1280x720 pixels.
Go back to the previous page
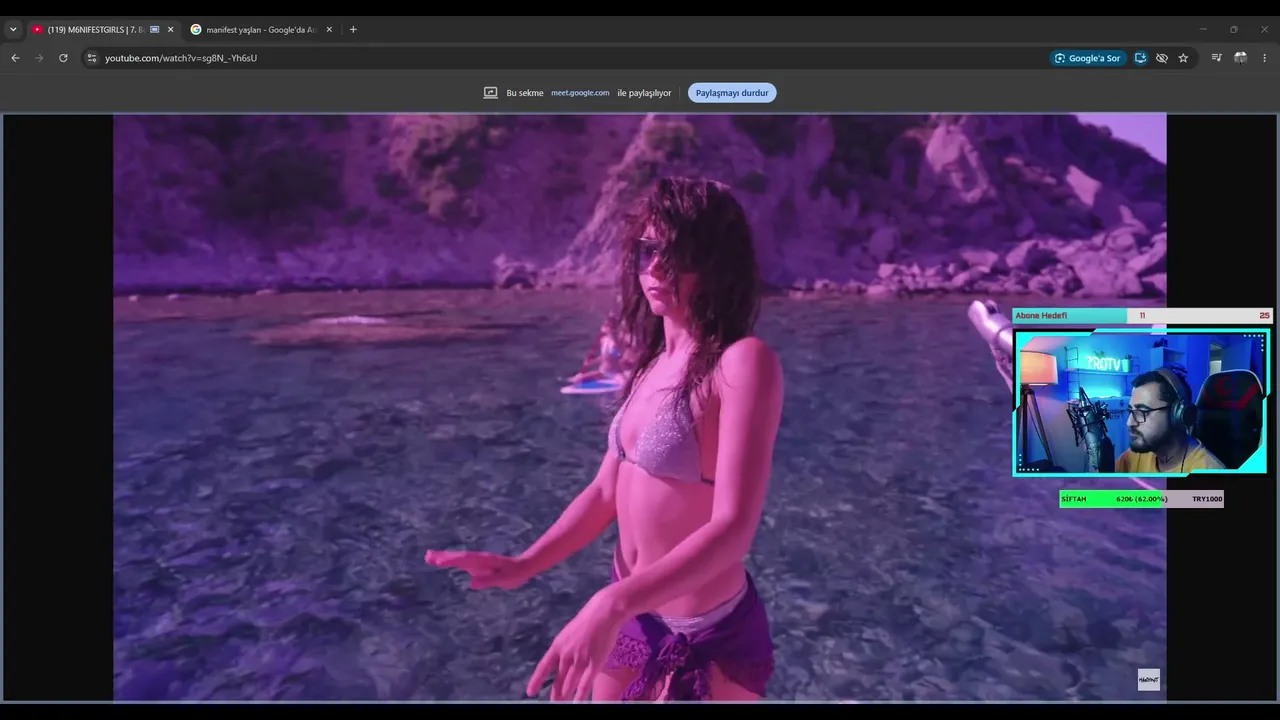[x=15, y=58]
